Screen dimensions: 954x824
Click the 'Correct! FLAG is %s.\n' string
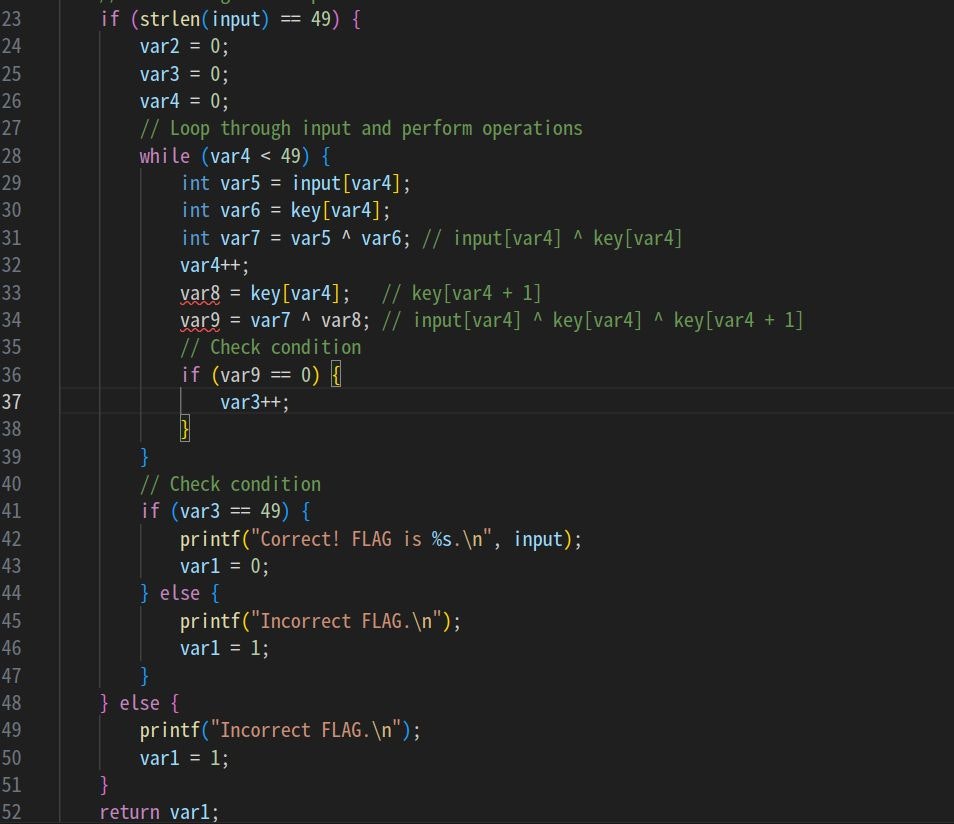point(372,540)
